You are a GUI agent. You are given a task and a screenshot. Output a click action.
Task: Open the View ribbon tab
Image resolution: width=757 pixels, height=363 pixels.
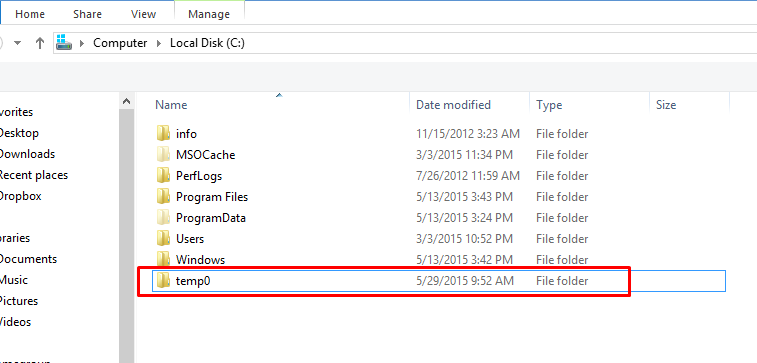tap(143, 14)
